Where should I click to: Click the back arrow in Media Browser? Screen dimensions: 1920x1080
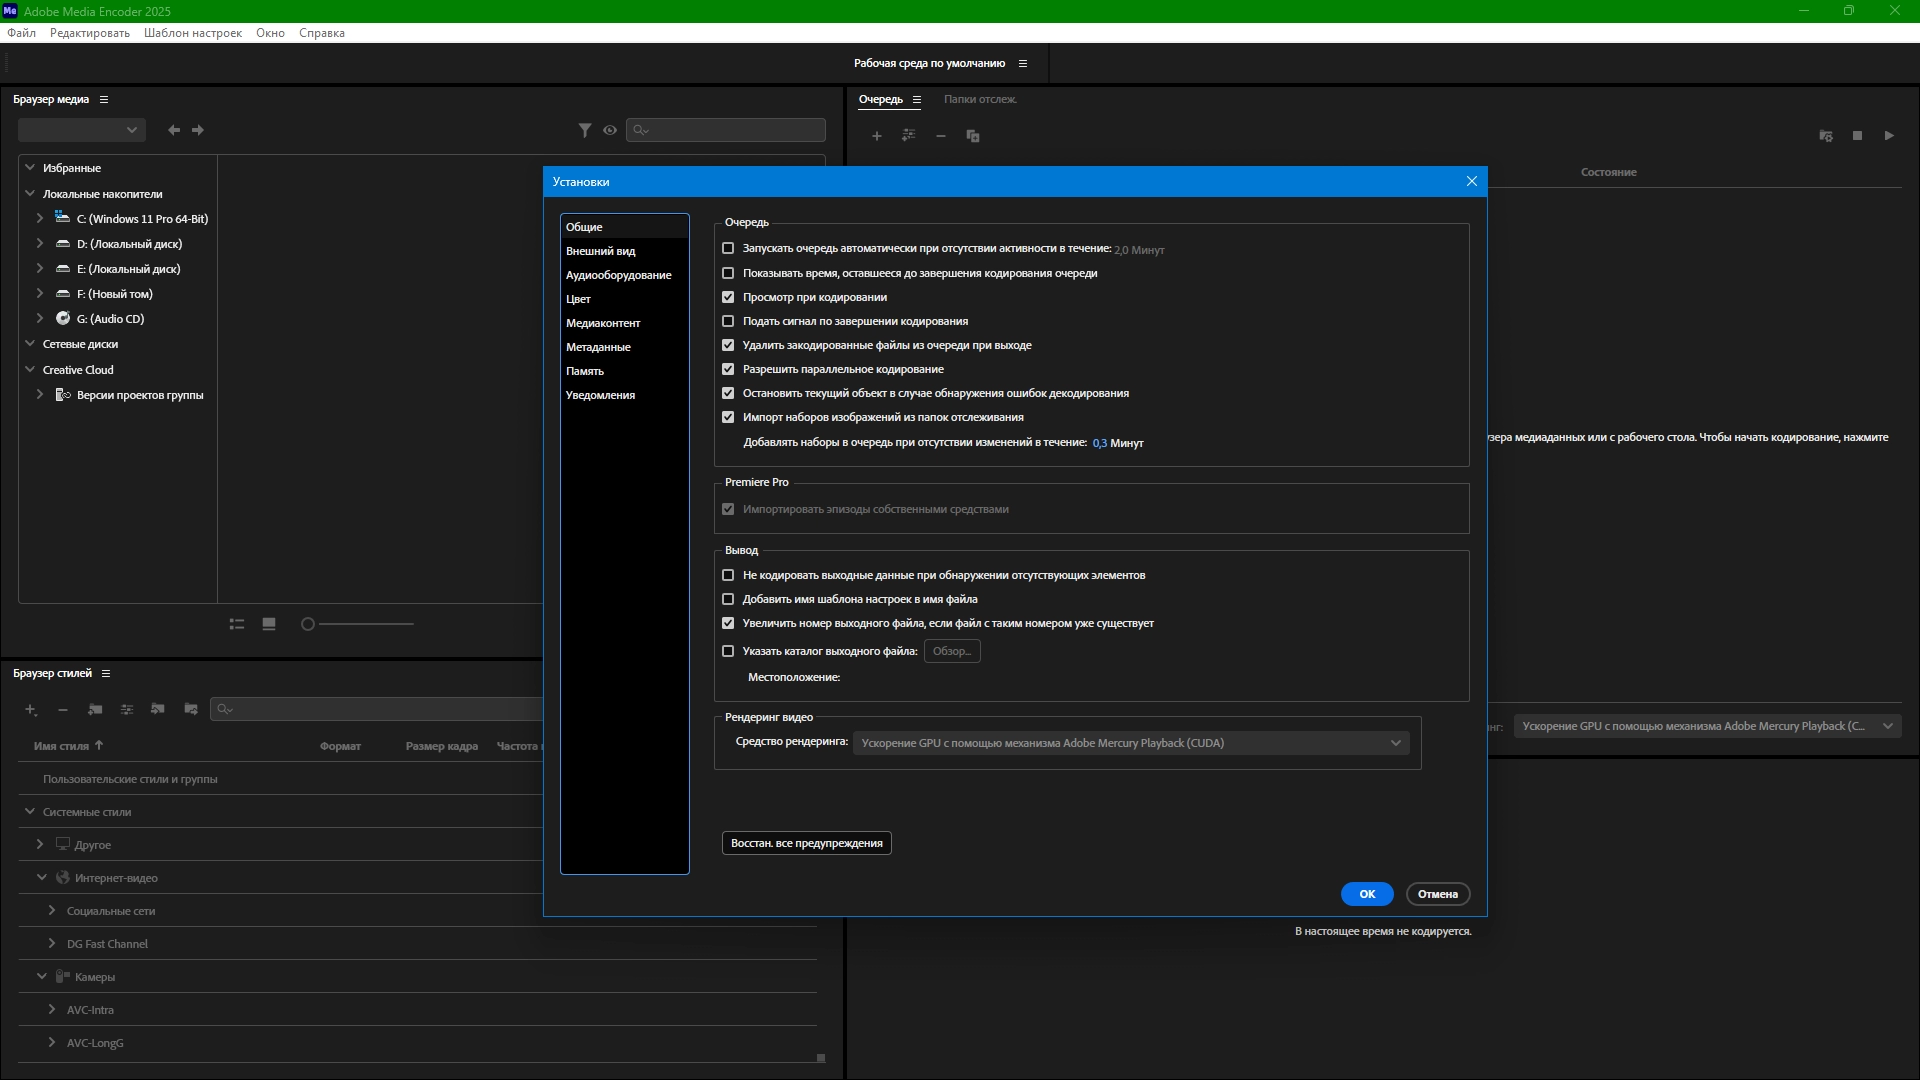pyautogui.click(x=174, y=130)
